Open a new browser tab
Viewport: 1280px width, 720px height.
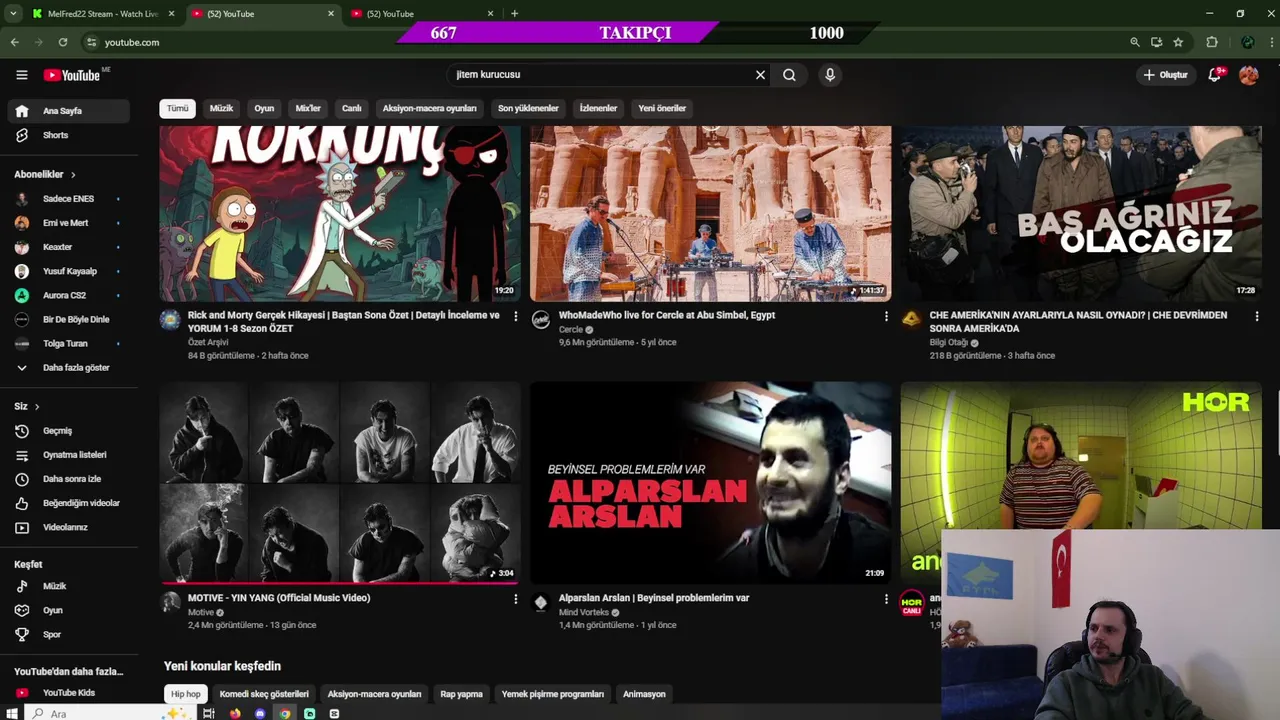pyautogui.click(x=514, y=14)
